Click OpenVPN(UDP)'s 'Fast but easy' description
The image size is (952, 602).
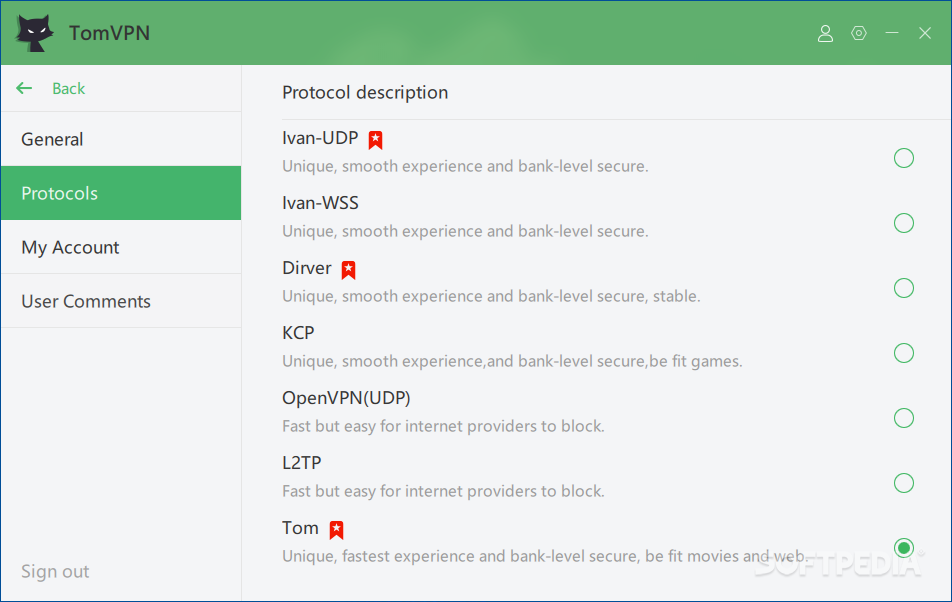click(443, 427)
